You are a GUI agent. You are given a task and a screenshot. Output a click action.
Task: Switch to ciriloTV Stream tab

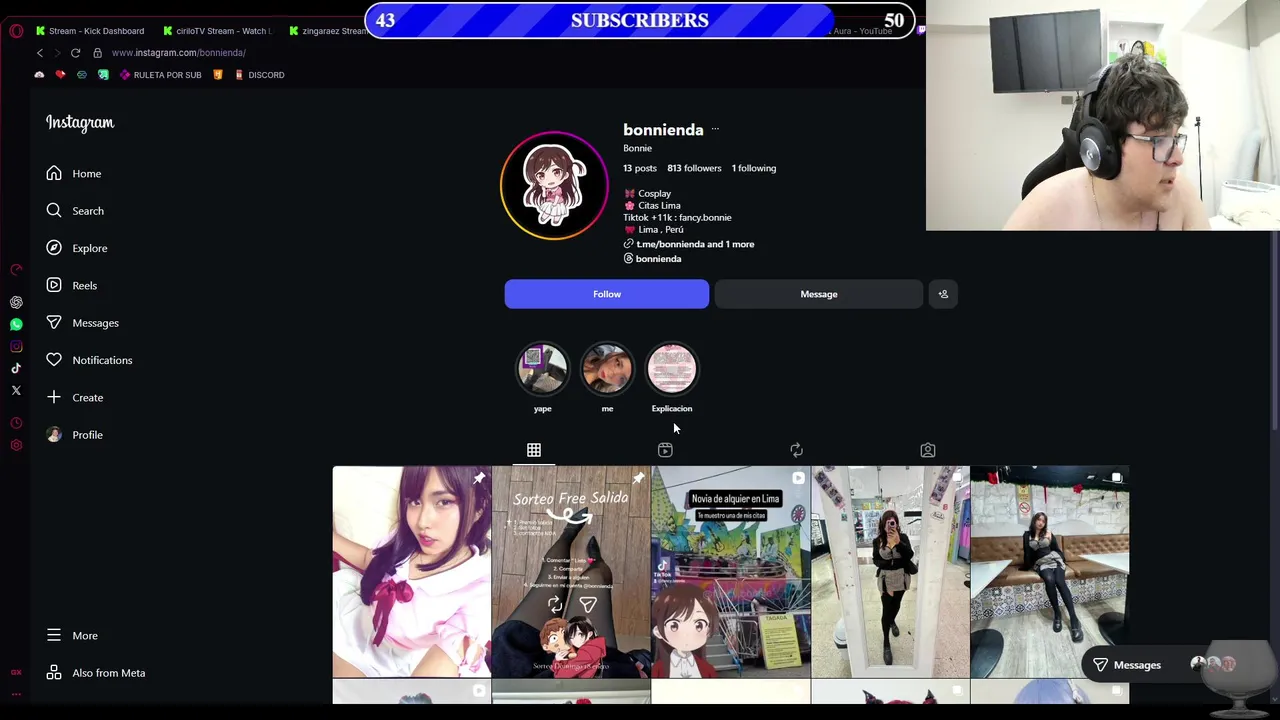pos(218,31)
